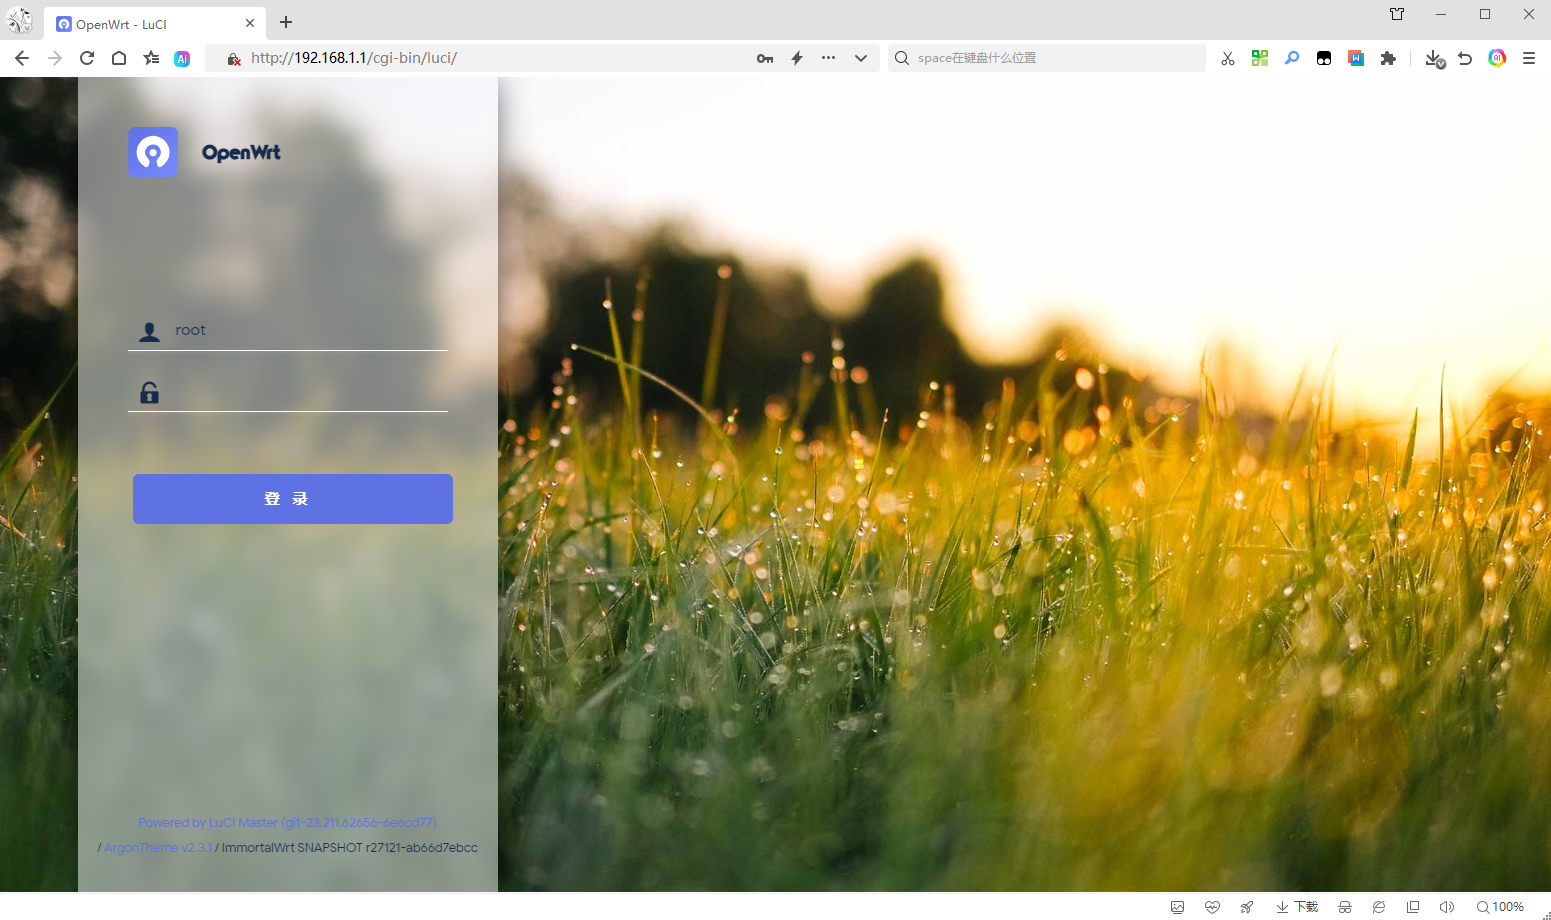Image resolution: width=1551 pixels, height=920 pixels.
Task: Open the browser main hamburger menu
Action: (x=1529, y=58)
